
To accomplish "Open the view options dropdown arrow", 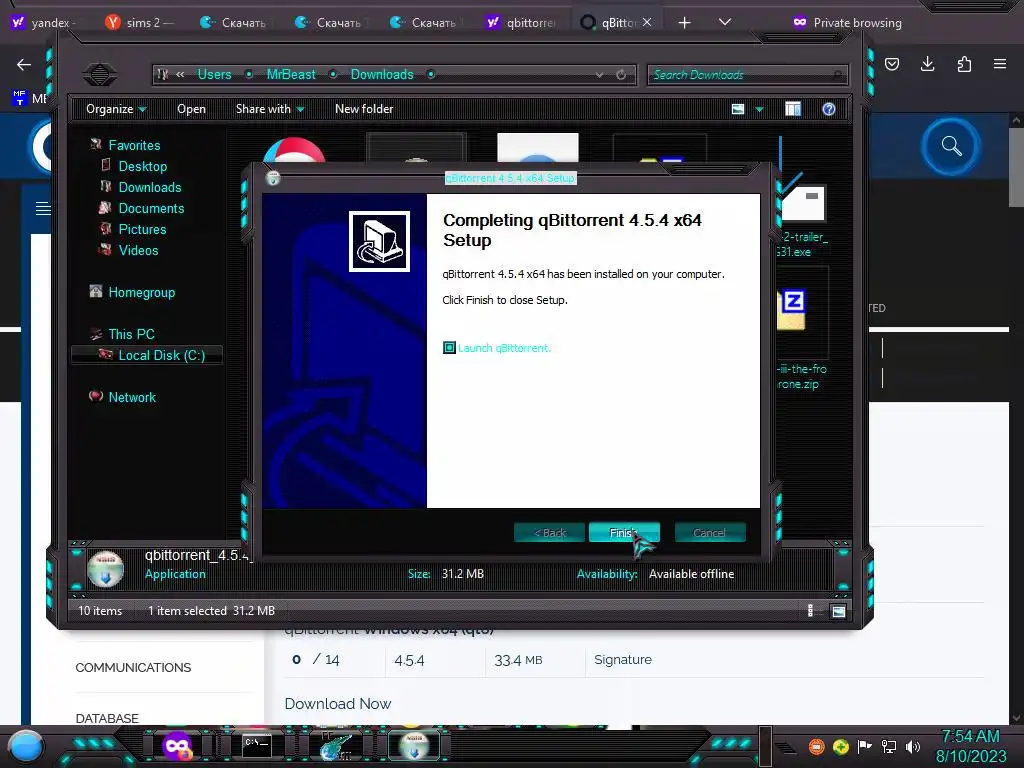I will coord(760,109).
